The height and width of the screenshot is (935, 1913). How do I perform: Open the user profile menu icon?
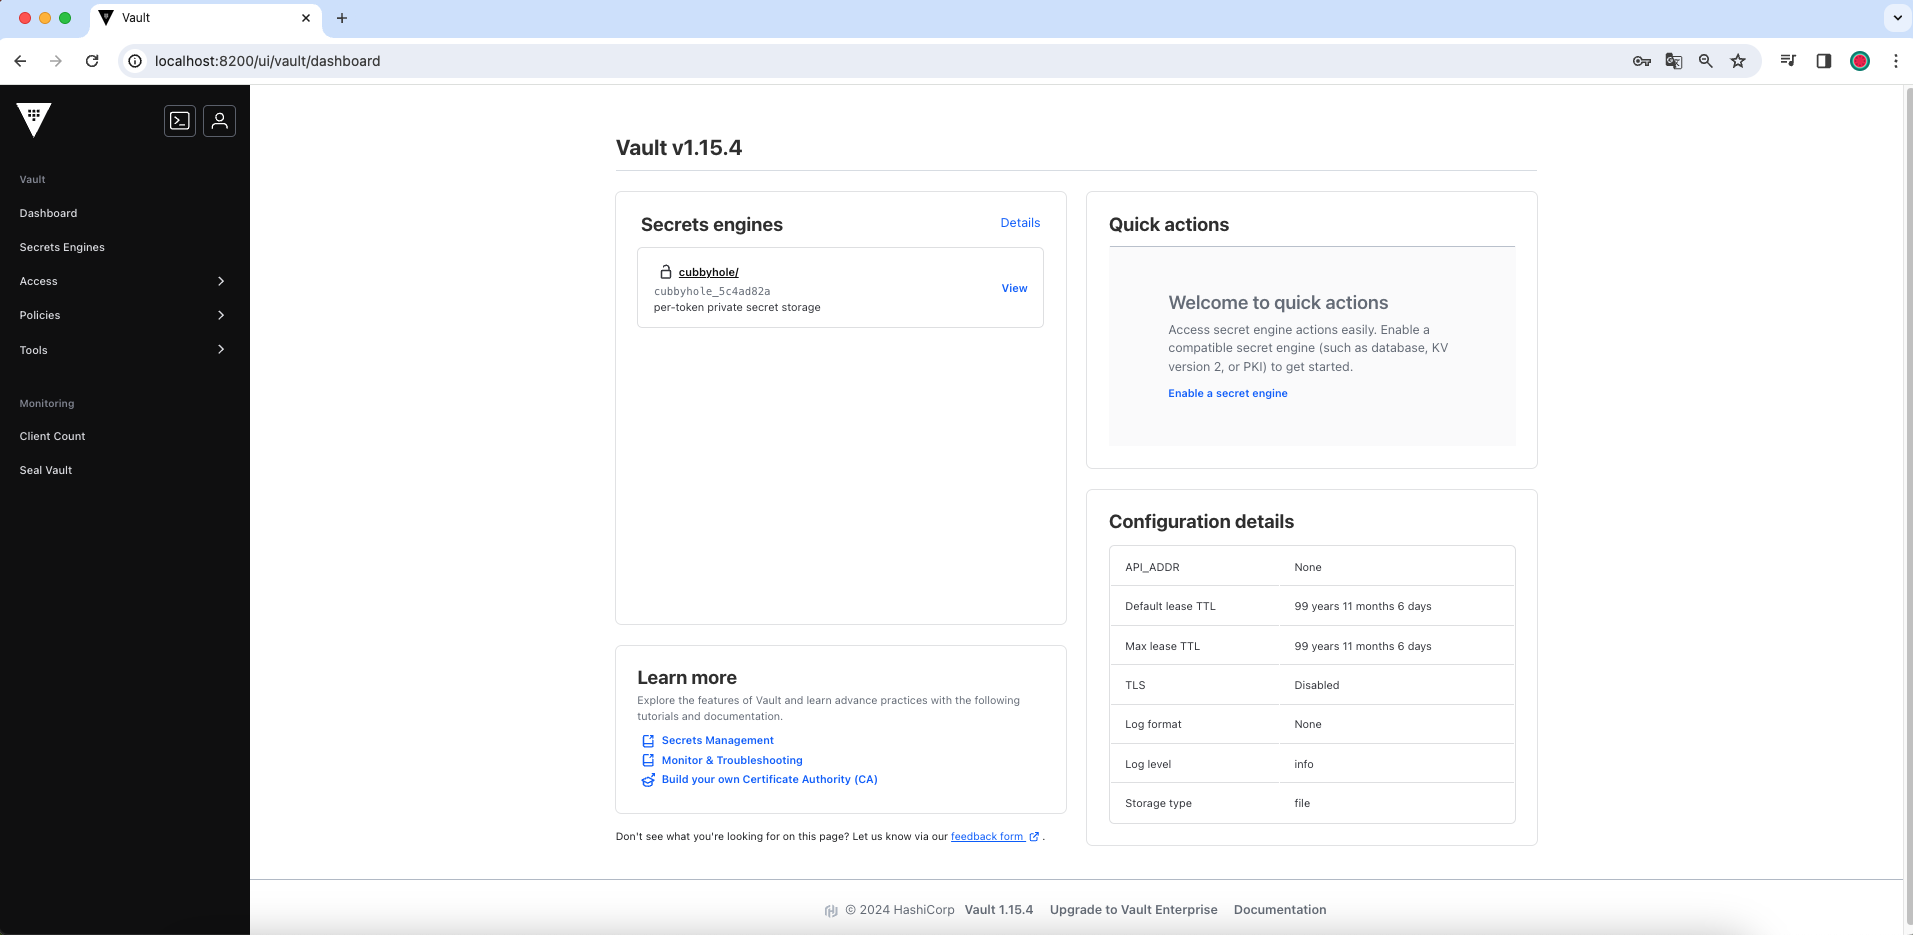[x=220, y=121]
